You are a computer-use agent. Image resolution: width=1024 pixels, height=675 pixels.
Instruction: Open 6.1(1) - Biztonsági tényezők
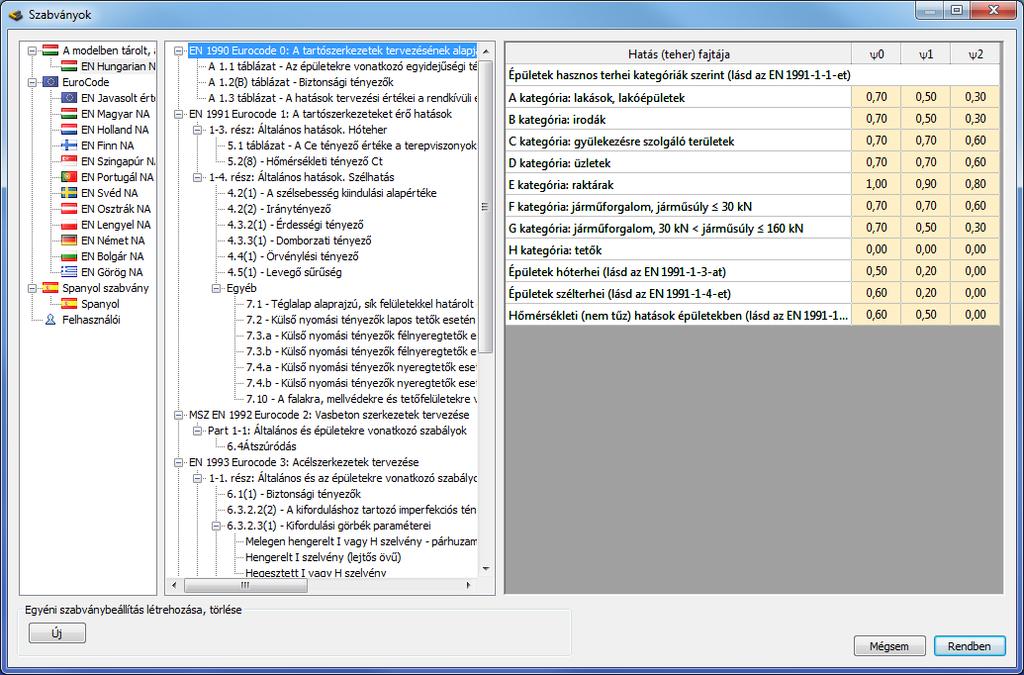pyautogui.click(x=294, y=494)
